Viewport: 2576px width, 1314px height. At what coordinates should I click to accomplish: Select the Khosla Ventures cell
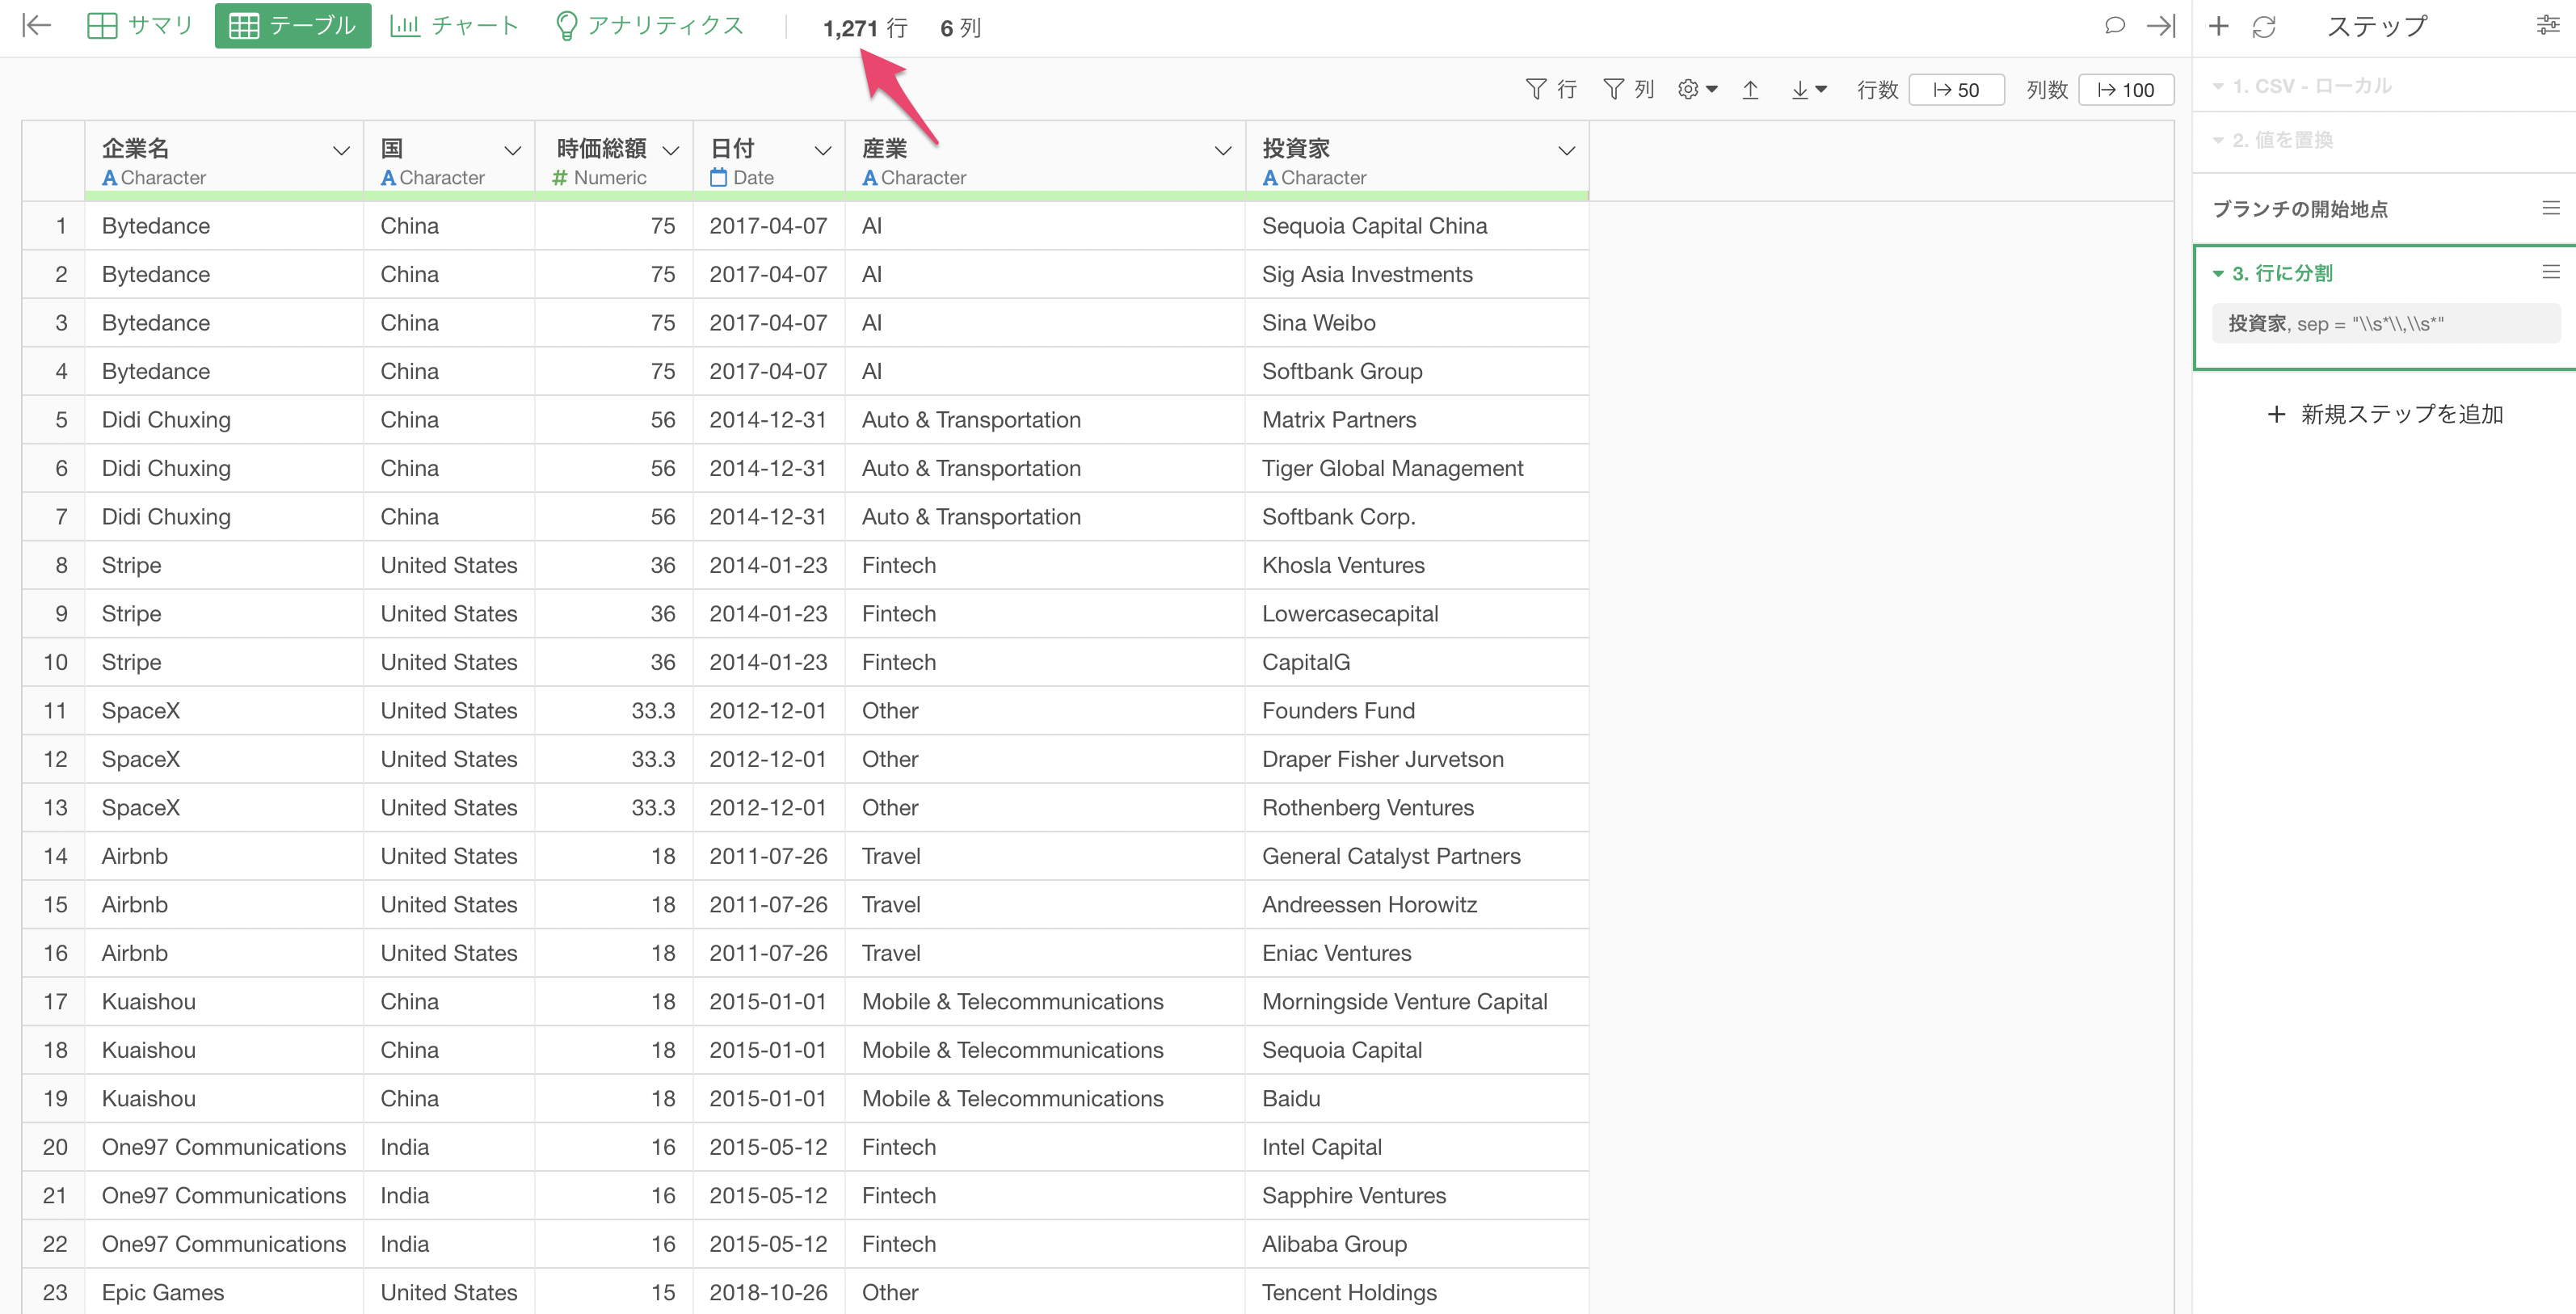click(1417, 565)
